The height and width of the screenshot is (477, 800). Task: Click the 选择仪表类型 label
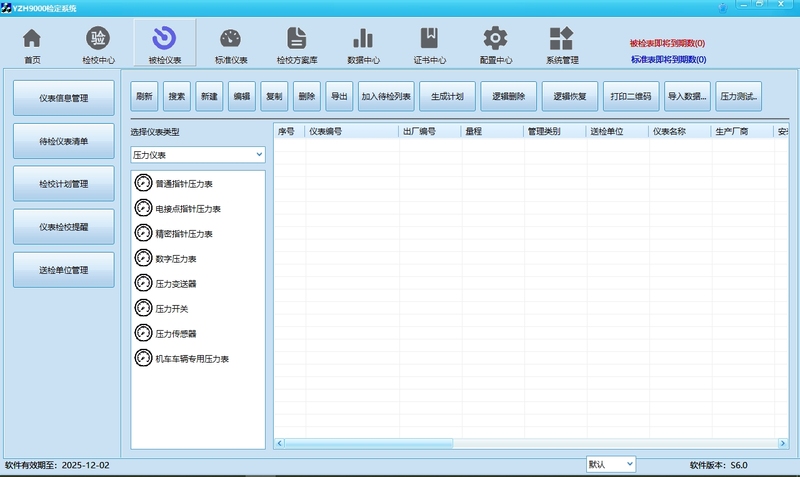(x=155, y=132)
